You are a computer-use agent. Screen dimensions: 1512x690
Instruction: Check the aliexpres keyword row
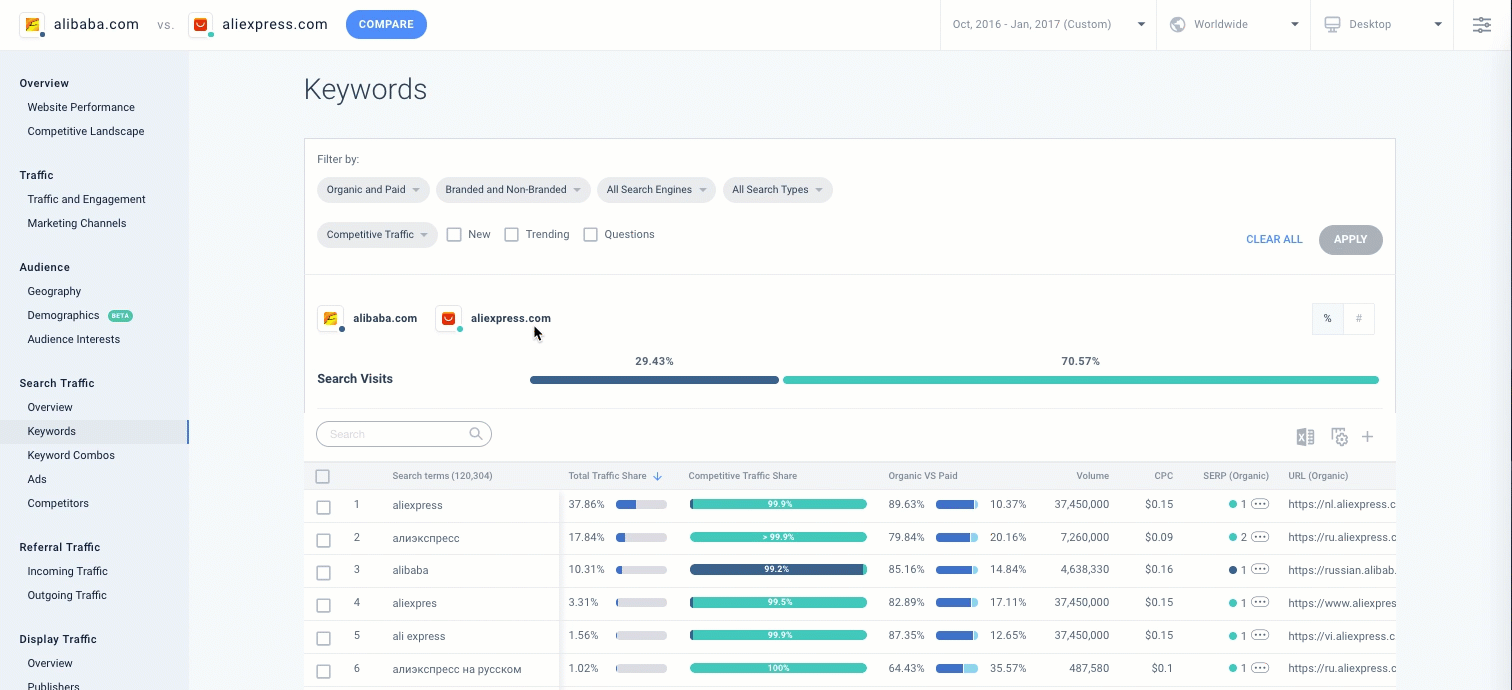tap(323, 605)
